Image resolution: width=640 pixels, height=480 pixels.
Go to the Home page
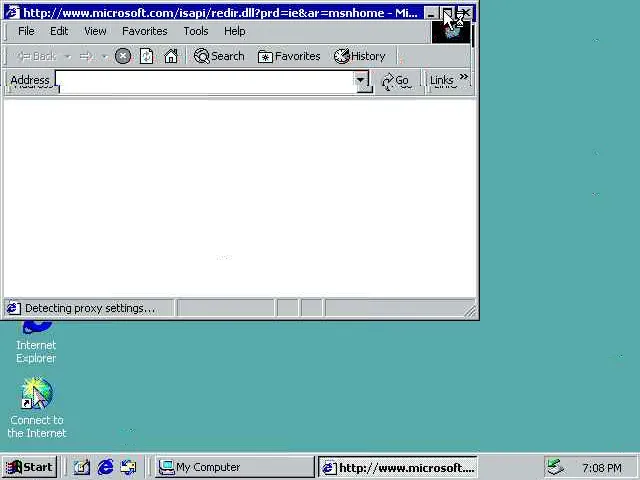tap(171, 56)
